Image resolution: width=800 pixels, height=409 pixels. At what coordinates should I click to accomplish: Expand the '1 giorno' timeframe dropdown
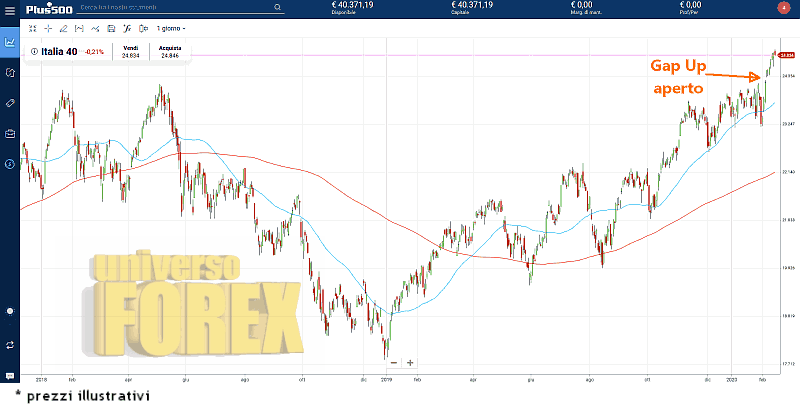coord(170,28)
